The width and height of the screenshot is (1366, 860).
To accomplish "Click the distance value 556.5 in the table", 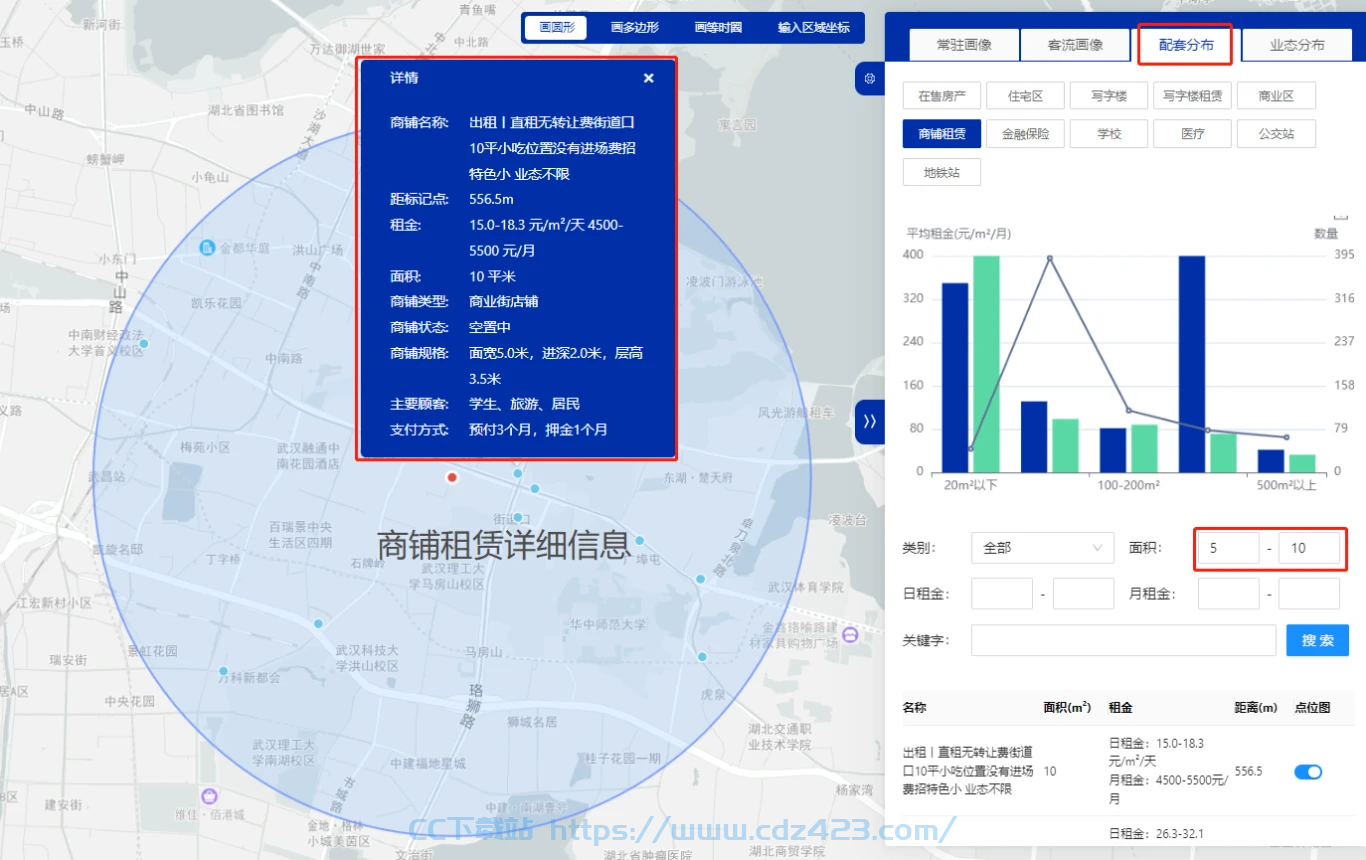I will point(1249,771).
